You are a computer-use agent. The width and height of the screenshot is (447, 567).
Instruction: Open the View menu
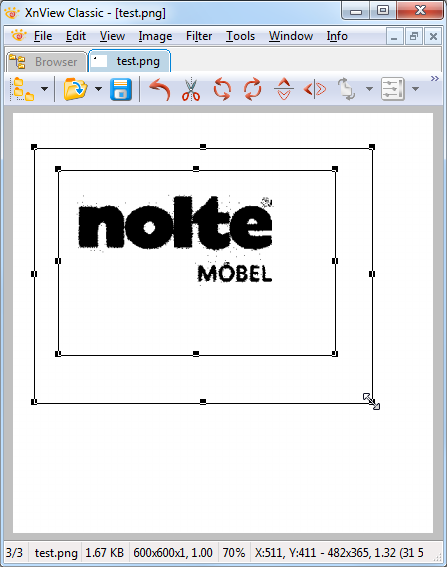[x=112, y=36]
